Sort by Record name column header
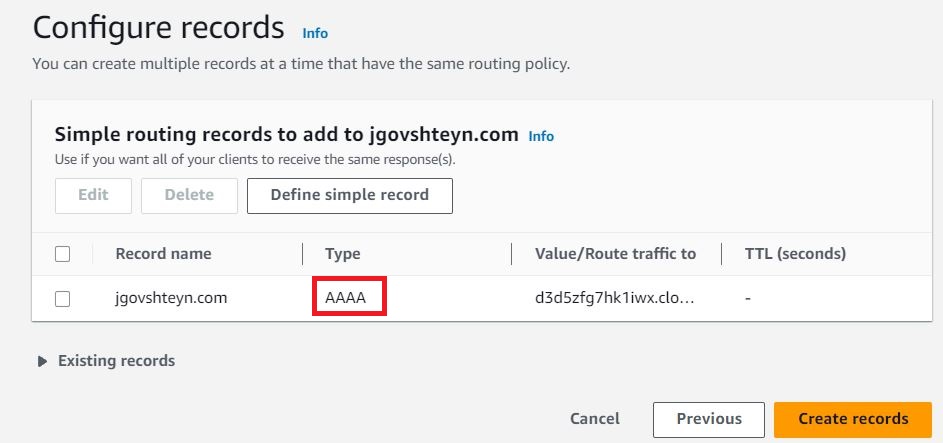The height and width of the screenshot is (443, 943). (163, 254)
